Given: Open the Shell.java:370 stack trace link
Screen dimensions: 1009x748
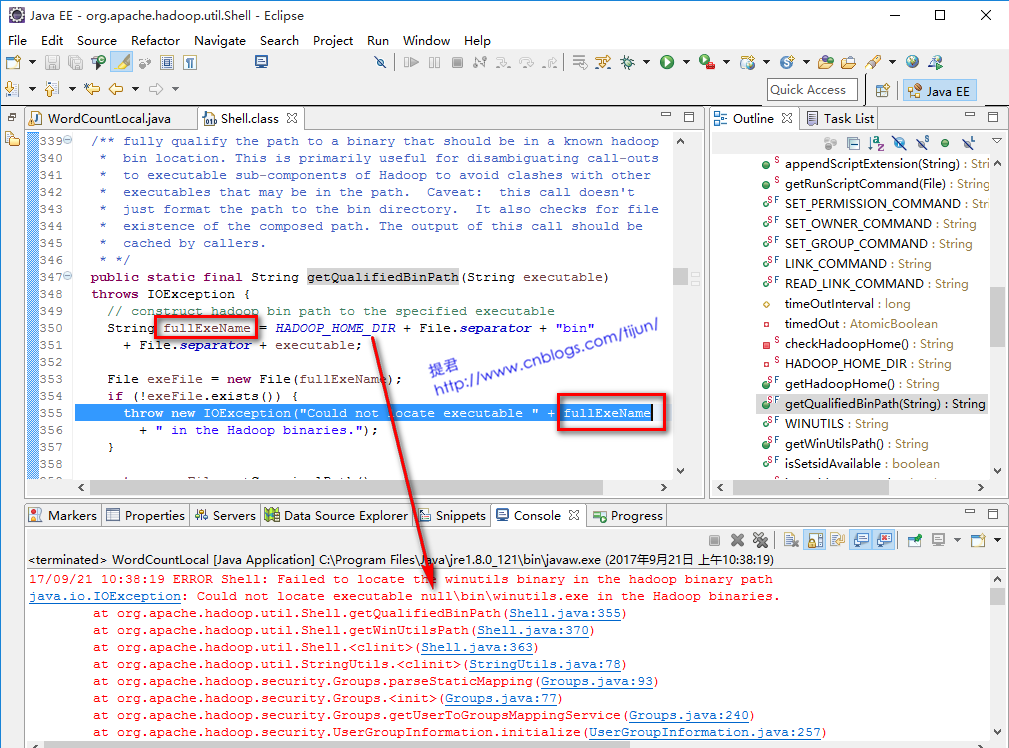Looking at the screenshot, I should [533, 630].
